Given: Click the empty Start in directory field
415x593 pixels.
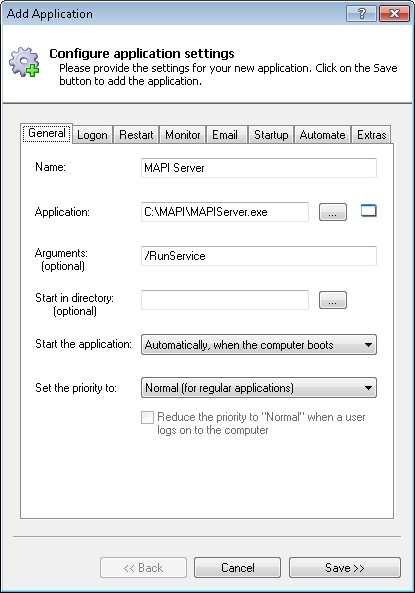Looking at the screenshot, I should [x=225, y=300].
